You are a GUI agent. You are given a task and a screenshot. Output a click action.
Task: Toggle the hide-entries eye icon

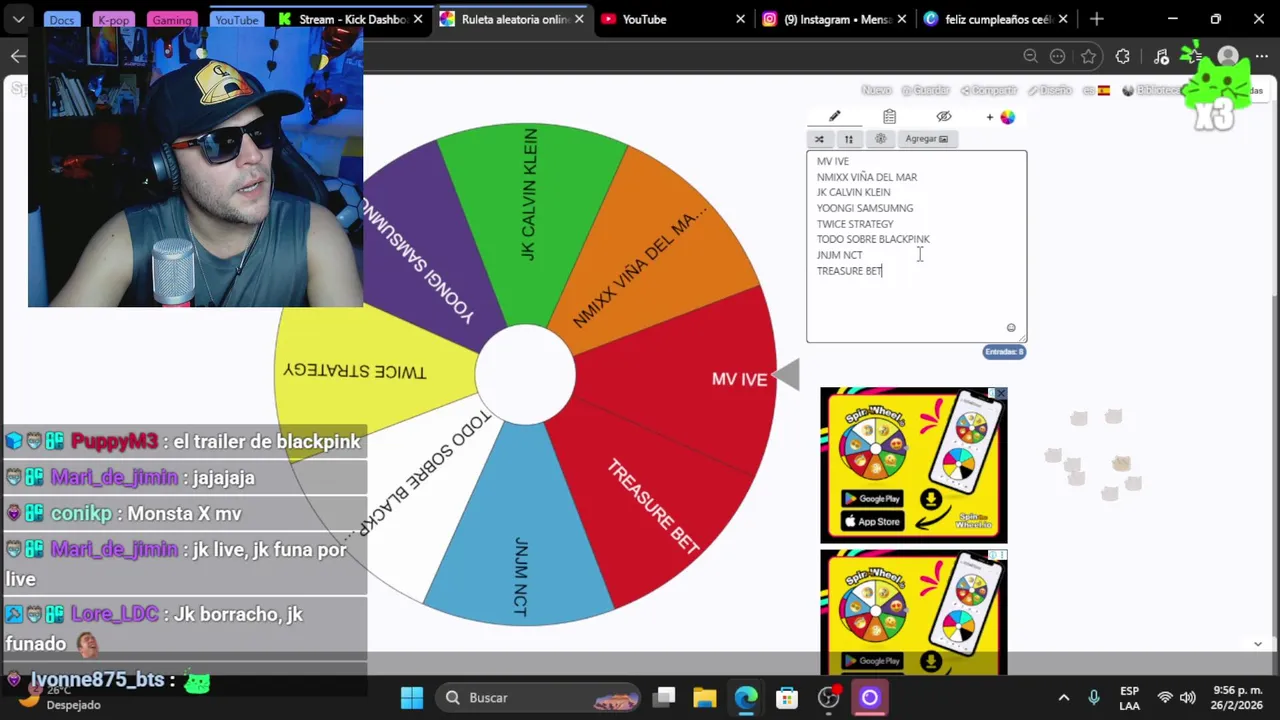click(x=944, y=117)
